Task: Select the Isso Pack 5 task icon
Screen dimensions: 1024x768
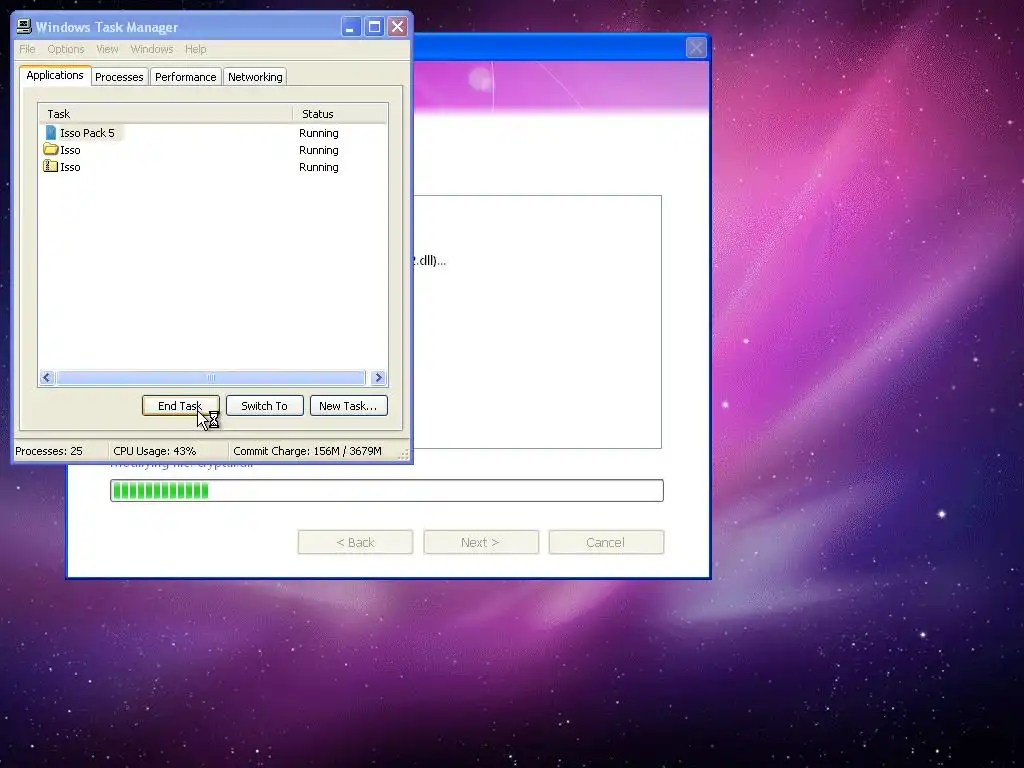Action: click(x=51, y=133)
